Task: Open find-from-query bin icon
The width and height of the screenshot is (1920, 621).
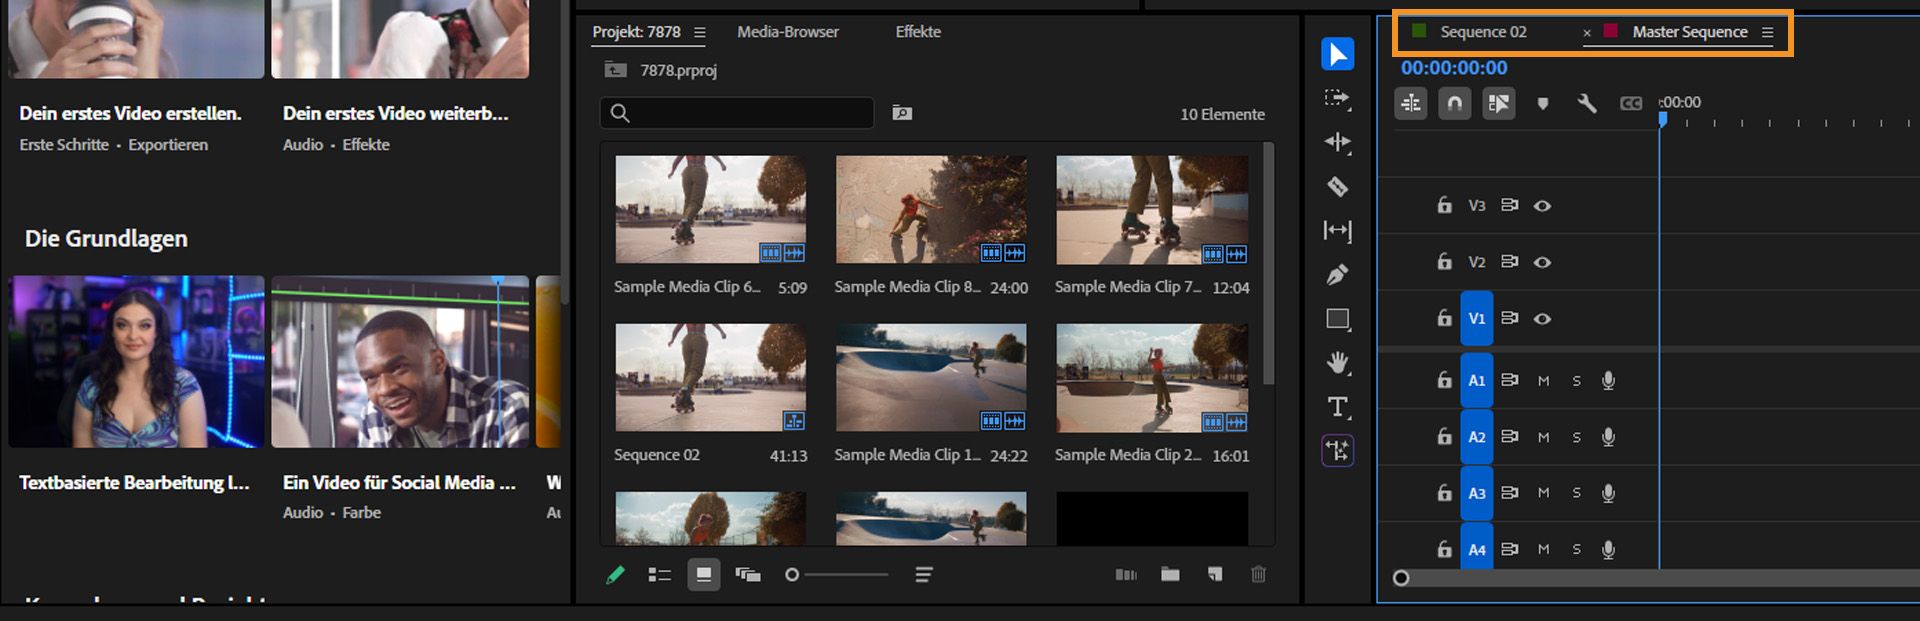Action: (902, 113)
